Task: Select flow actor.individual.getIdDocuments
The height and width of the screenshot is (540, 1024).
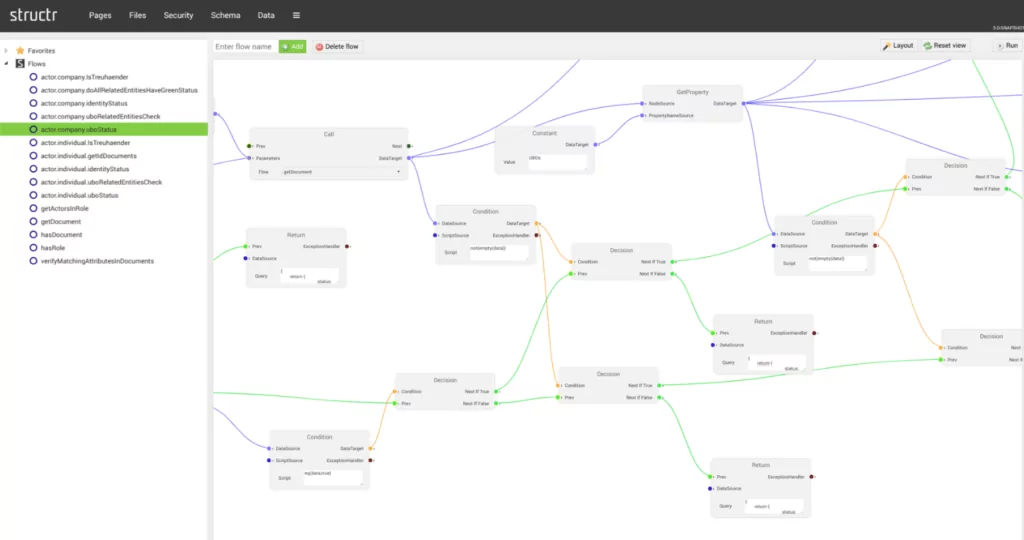Action: (x=88, y=155)
